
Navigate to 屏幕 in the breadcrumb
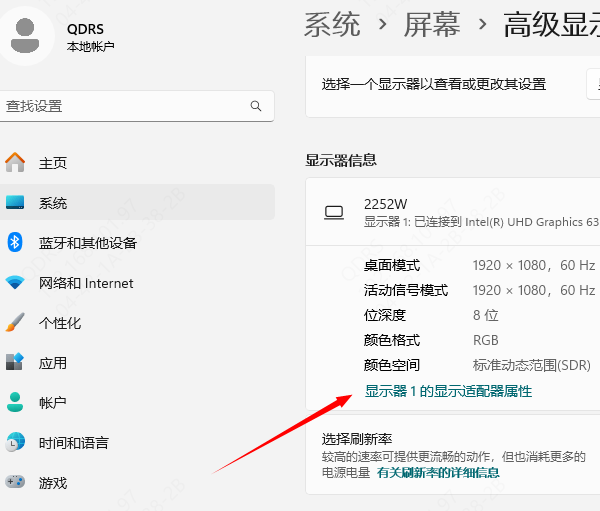tap(432, 24)
